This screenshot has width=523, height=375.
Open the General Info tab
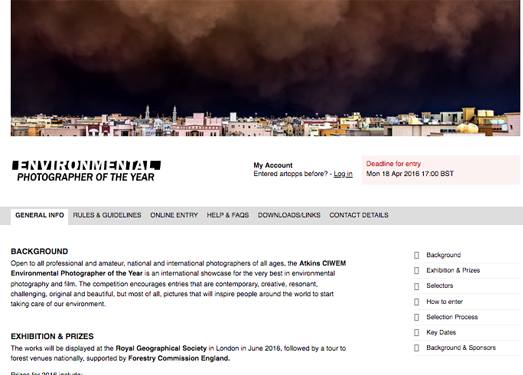(39, 216)
